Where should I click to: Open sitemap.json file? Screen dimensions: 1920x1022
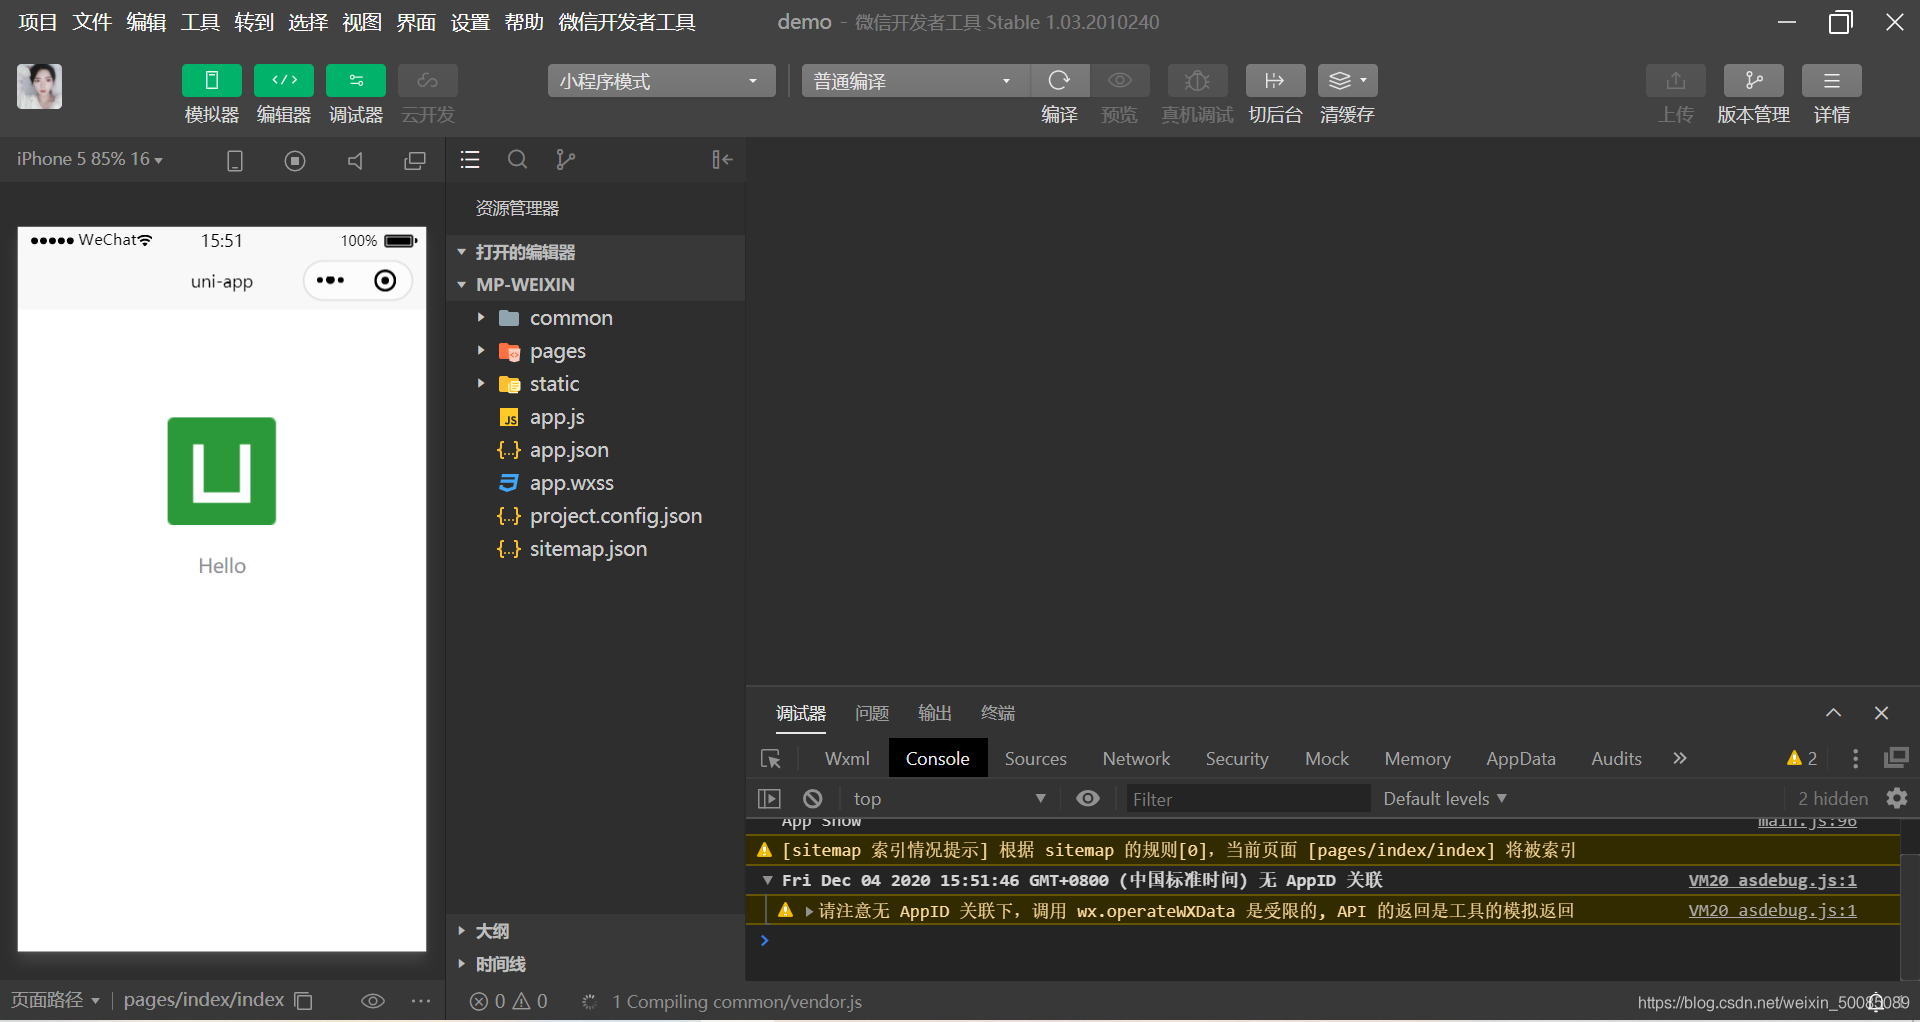(595, 549)
